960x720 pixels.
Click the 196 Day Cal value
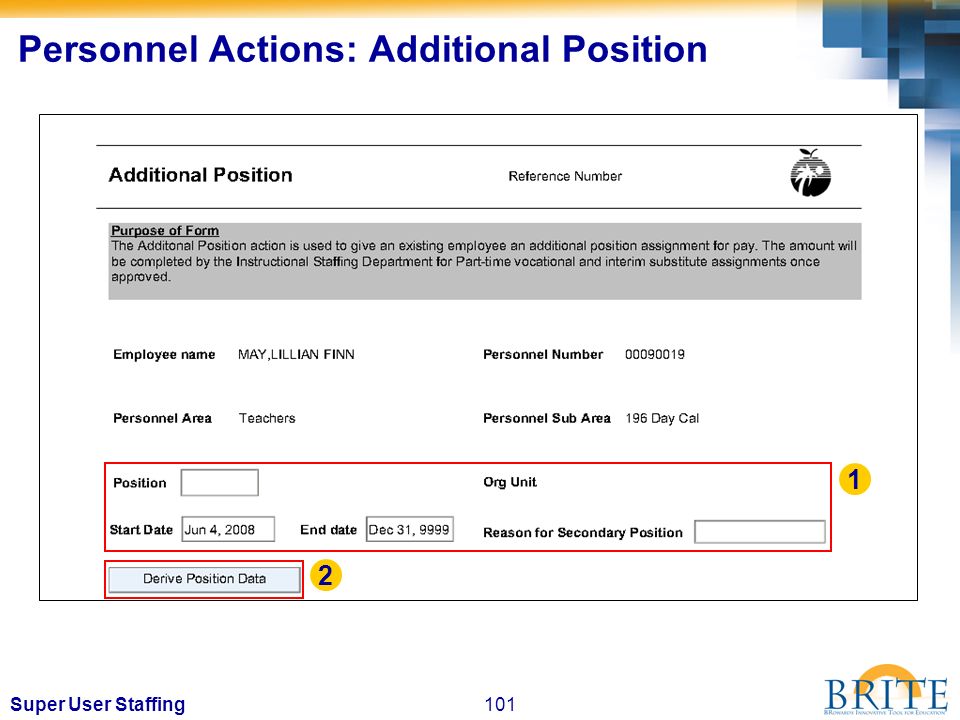tap(662, 418)
